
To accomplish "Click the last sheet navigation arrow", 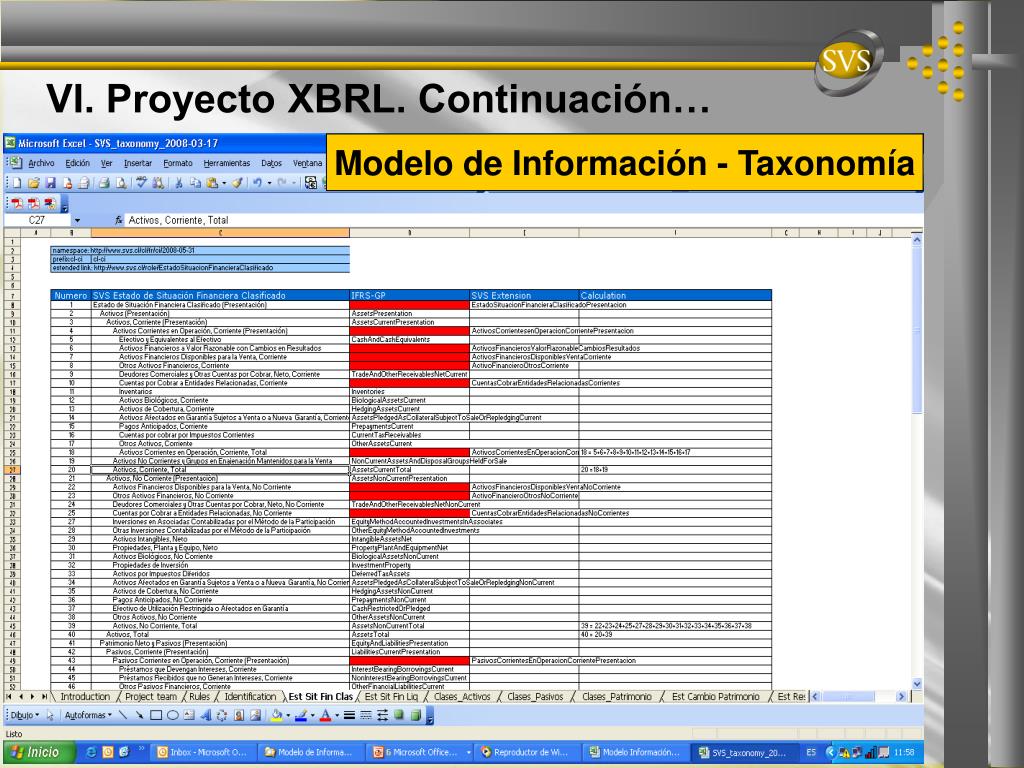I will tap(44, 697).
